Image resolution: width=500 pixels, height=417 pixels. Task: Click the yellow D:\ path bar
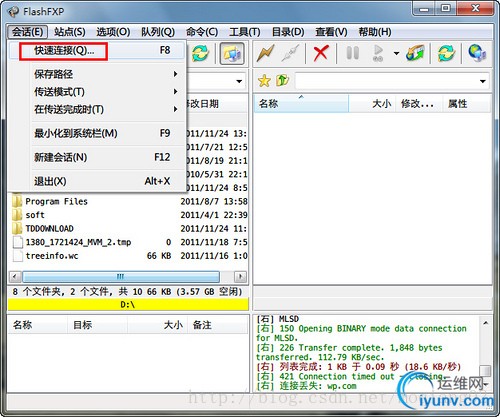click(x=128, y=304)
